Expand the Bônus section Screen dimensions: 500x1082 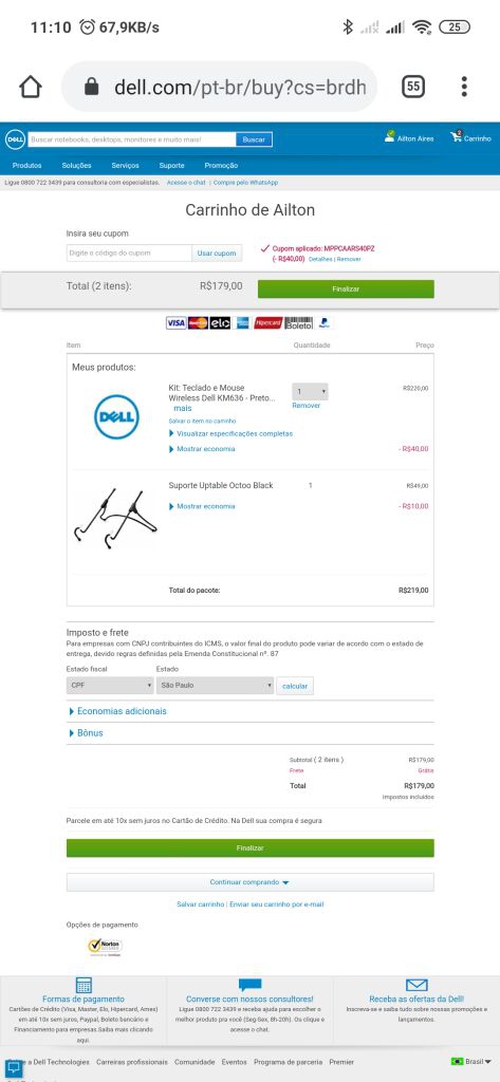(x=86, y=733)
